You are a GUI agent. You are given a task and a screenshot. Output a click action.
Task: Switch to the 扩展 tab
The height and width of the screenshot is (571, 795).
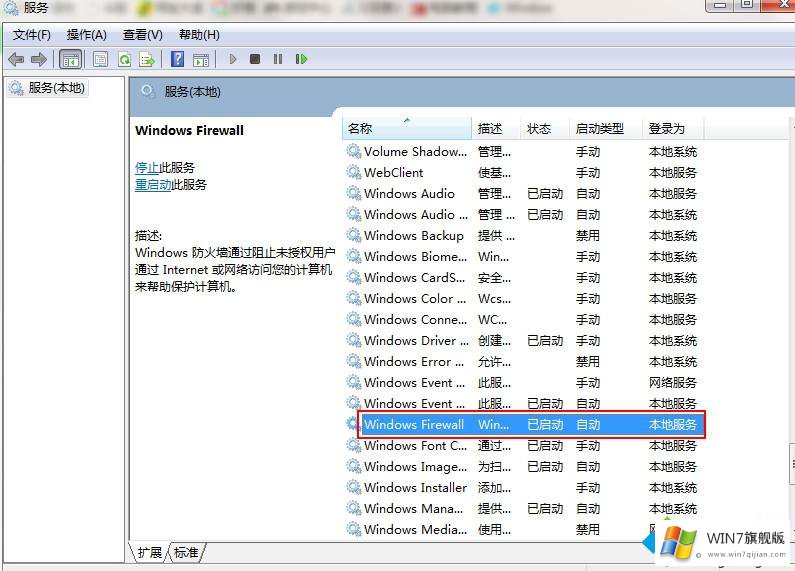click(x=150, y=552)
